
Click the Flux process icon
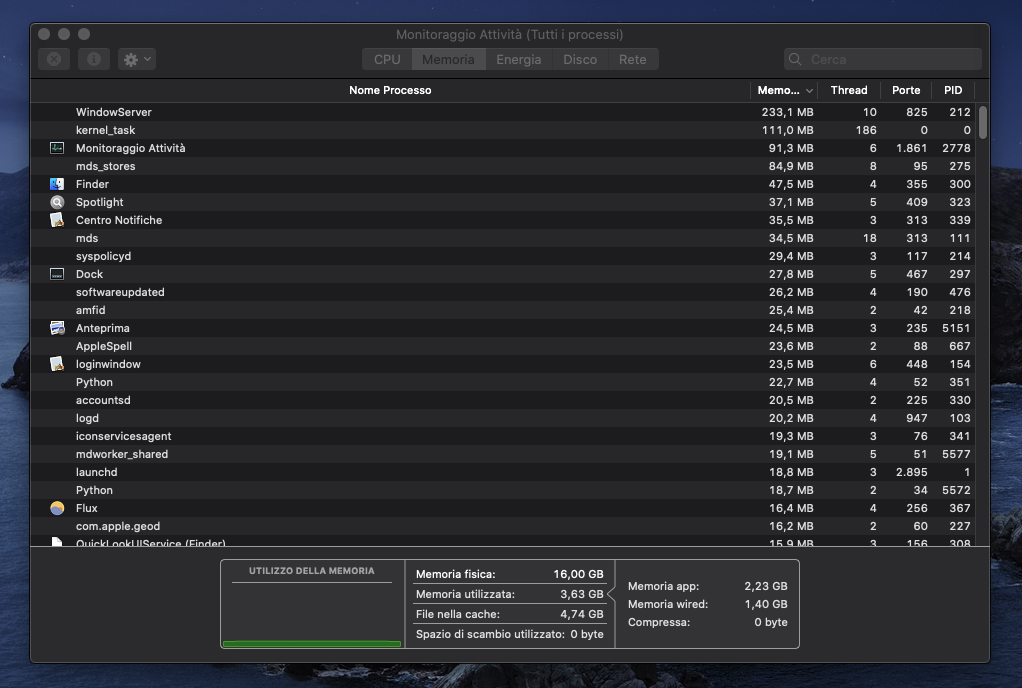[57, 508]
